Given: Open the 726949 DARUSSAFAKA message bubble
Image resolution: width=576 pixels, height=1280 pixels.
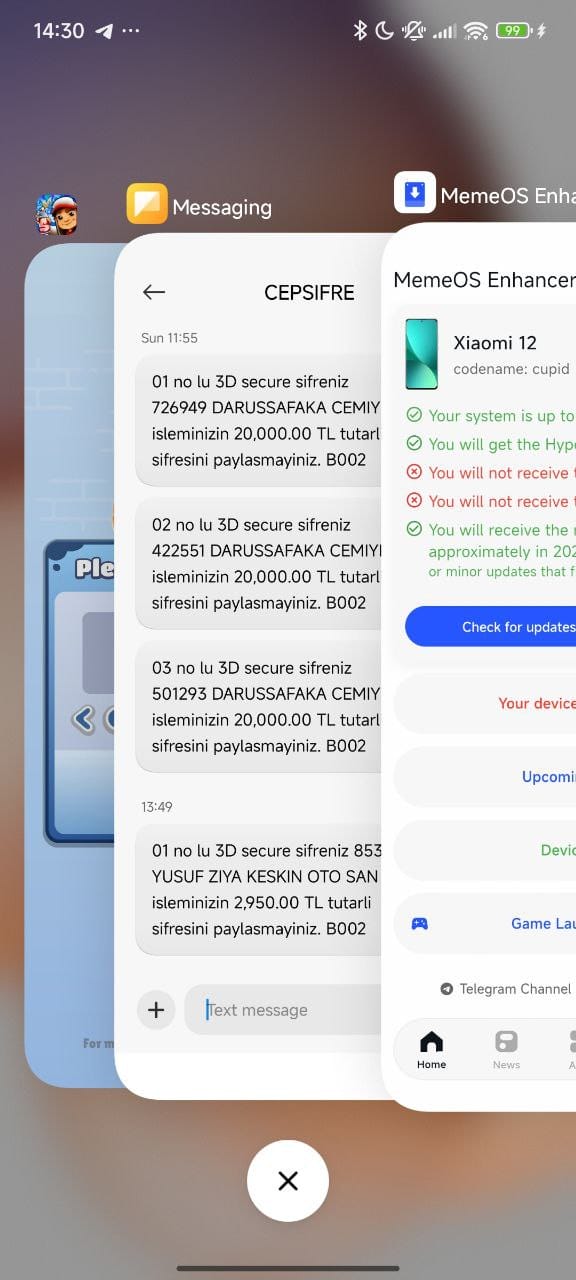Looking at the screenshot, I should pyautogui.click(x=260, y=421).
